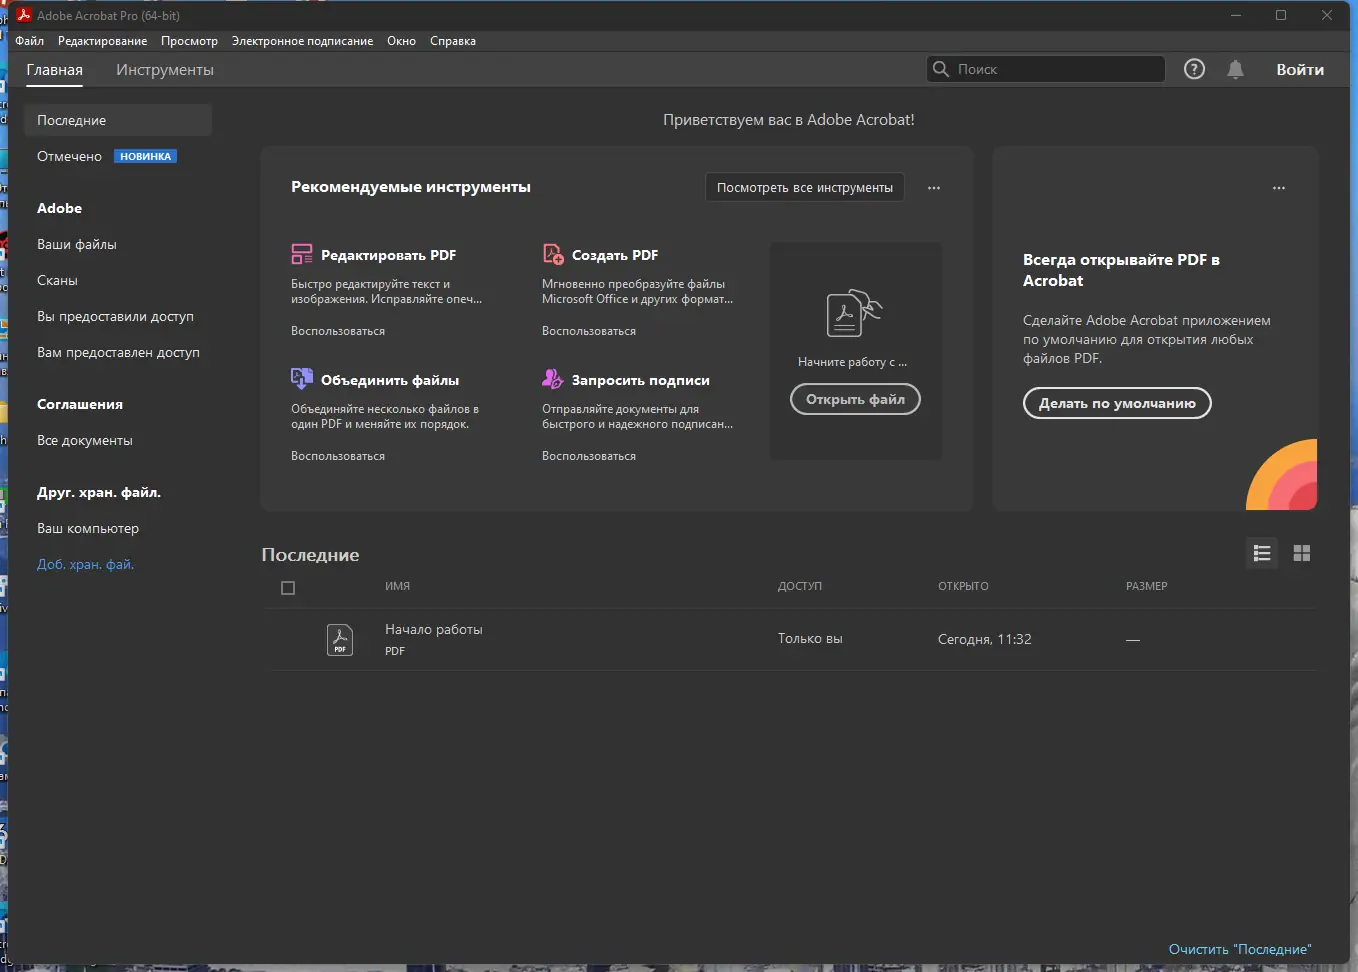Select Отмечено in the sidebar
Viewport: 1358px width, 972px height.
[70, 156]
